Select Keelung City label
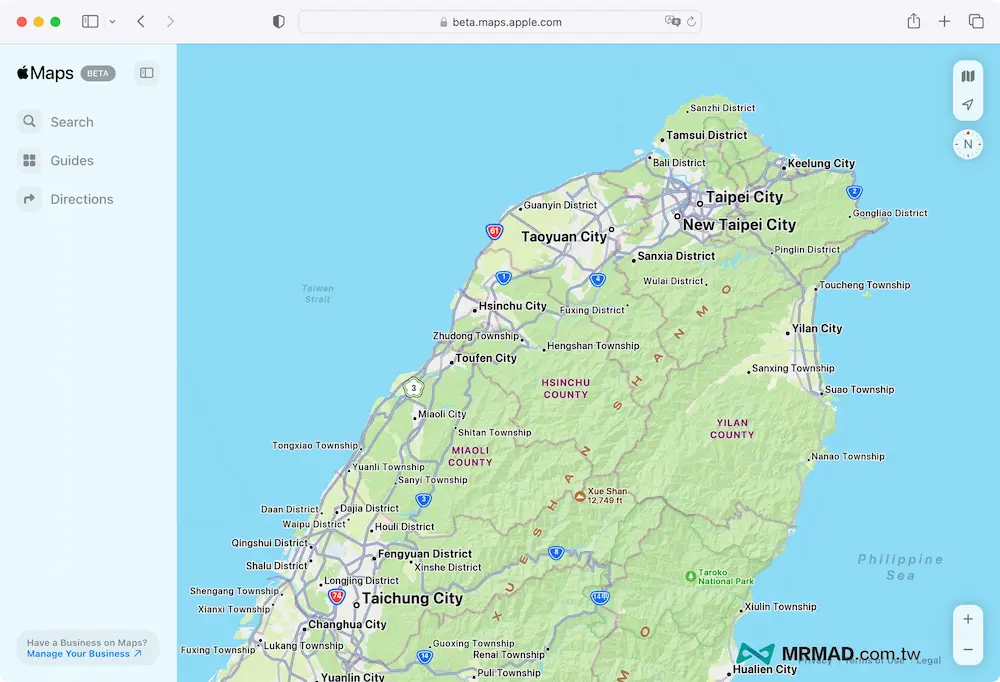The width and height of the screenshot is (1000, 682). click(x=821, y=163)
